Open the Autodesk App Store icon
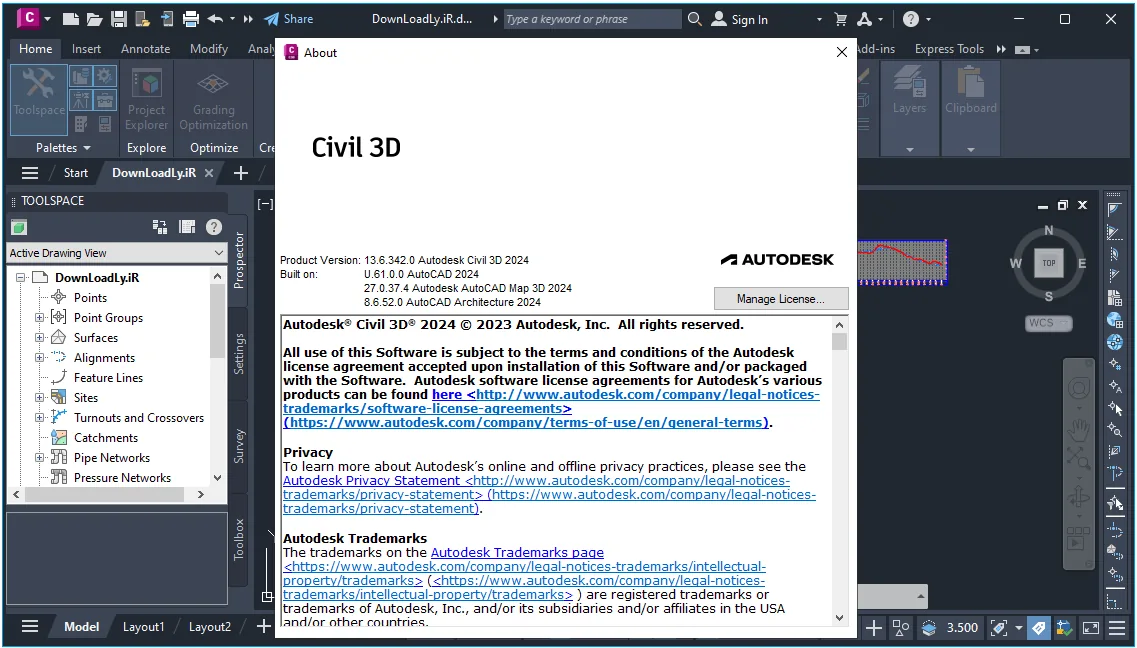 tap(864, 20)
